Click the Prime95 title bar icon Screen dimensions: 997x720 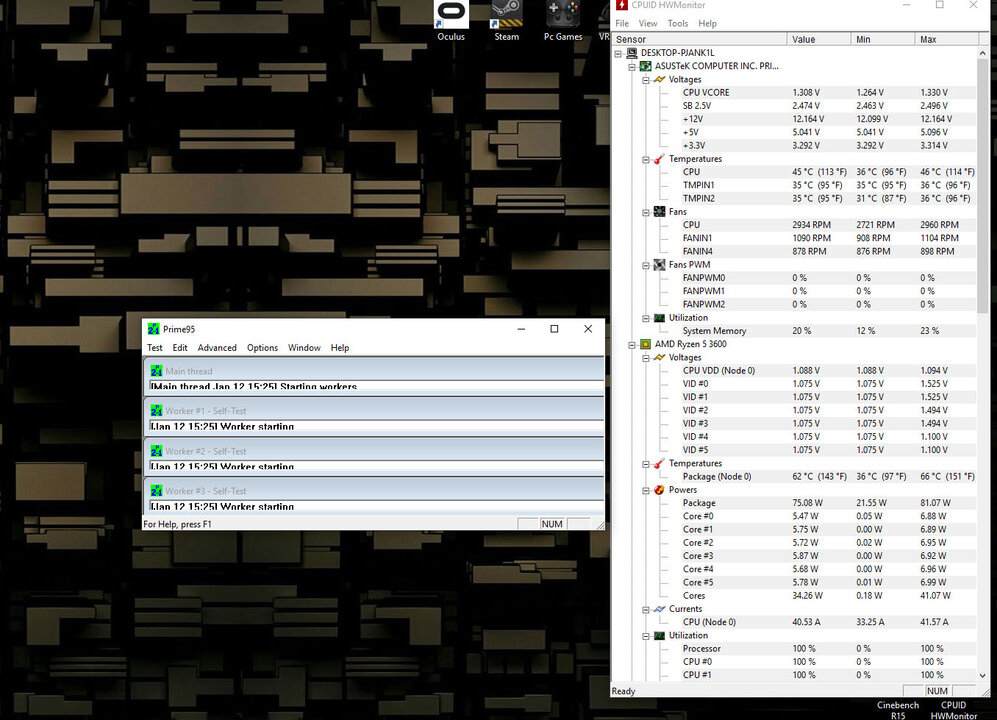[x=153, y=329]
